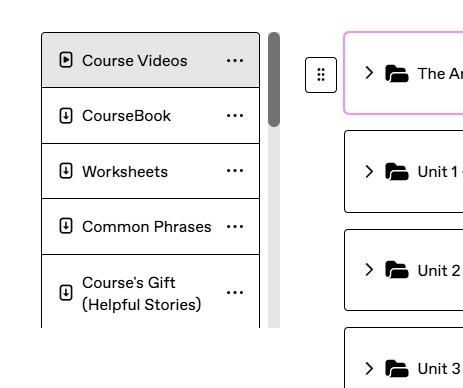Expand the Unit 1 folder chevron
The width and height of the screenshot is (463, 388).
[369, 172]
